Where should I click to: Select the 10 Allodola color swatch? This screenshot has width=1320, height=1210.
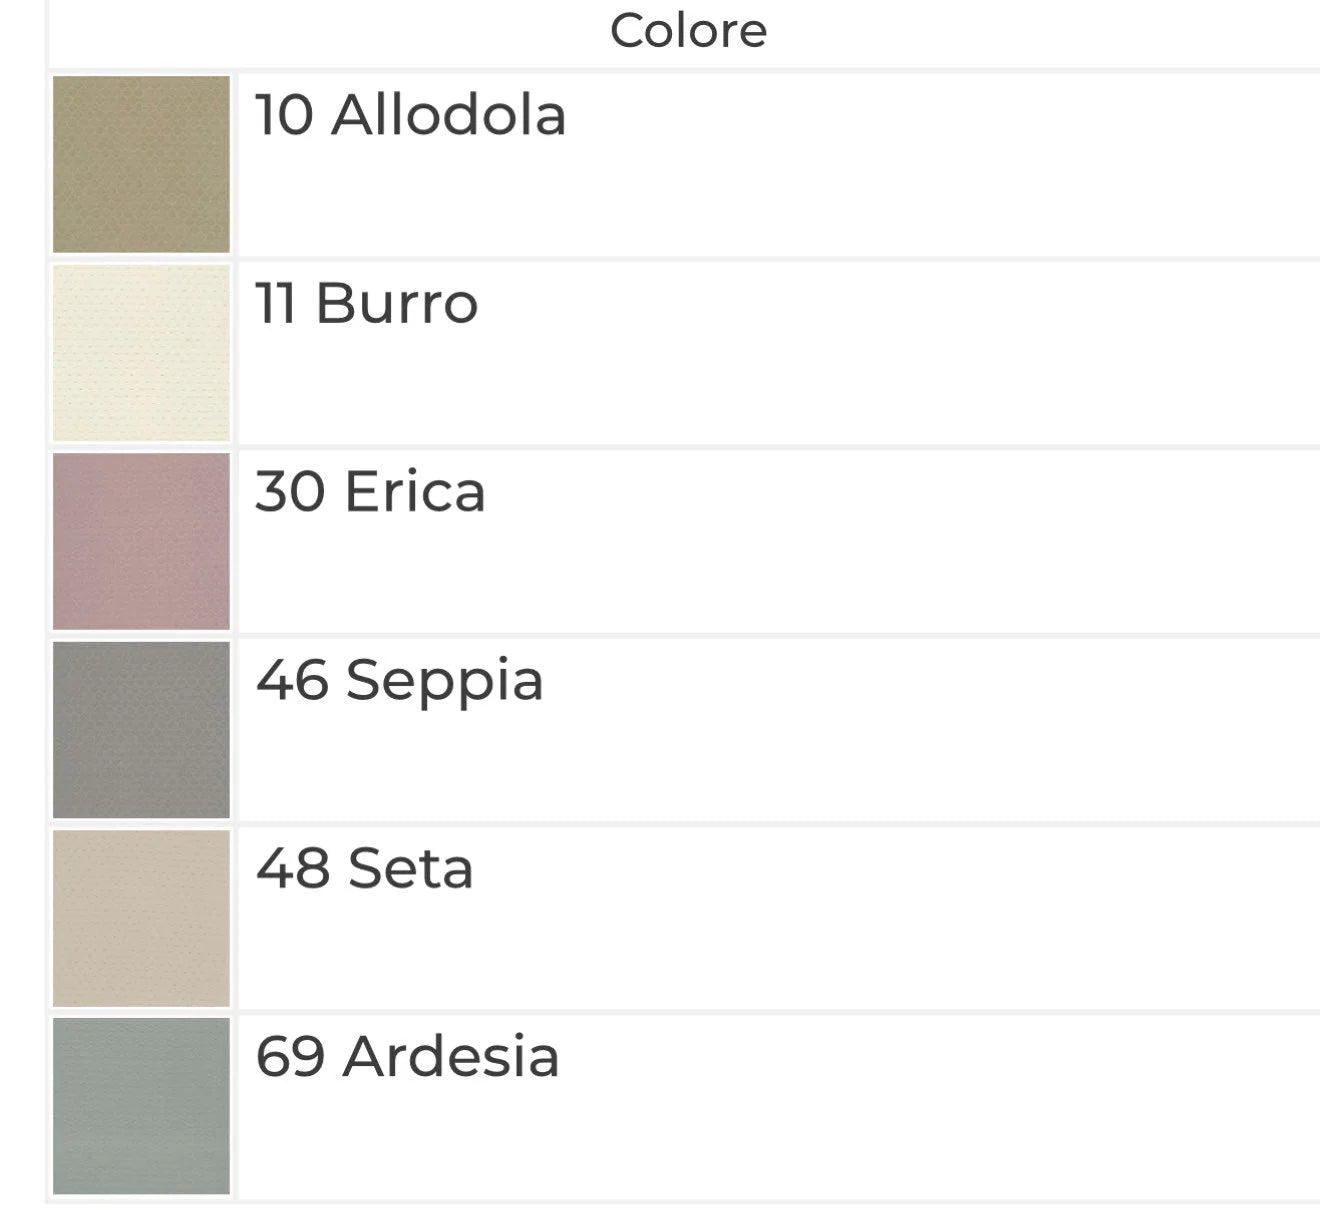[141, 164]
